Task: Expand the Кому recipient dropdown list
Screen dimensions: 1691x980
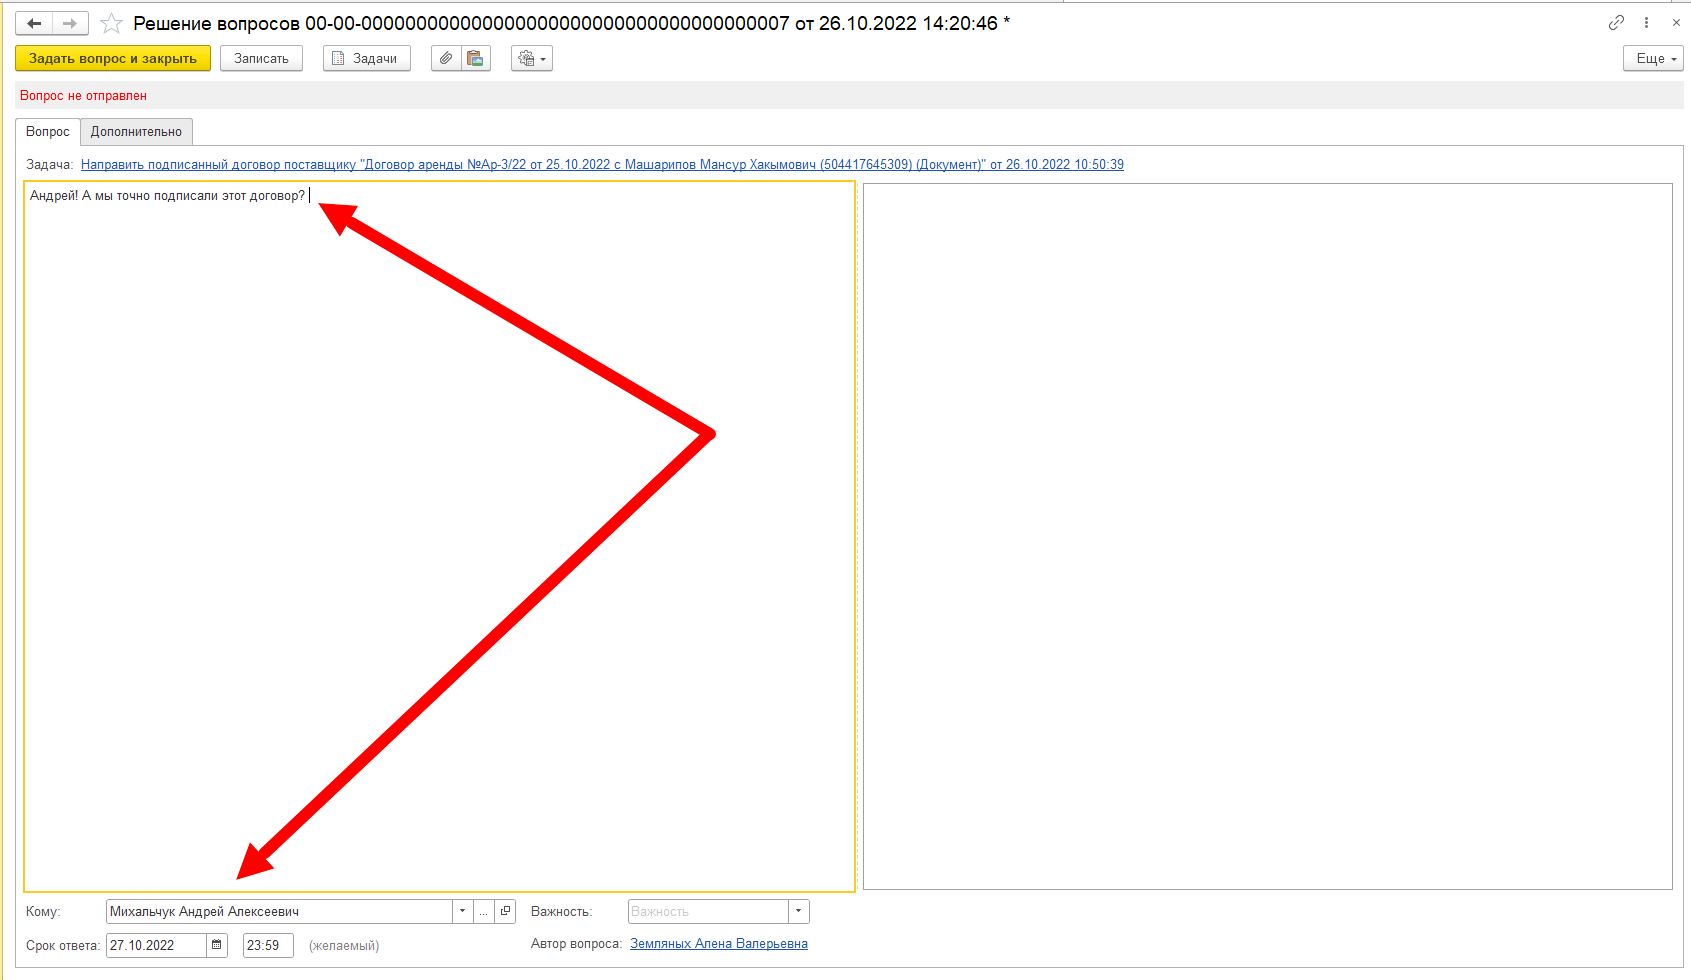Action: (463, 911)
